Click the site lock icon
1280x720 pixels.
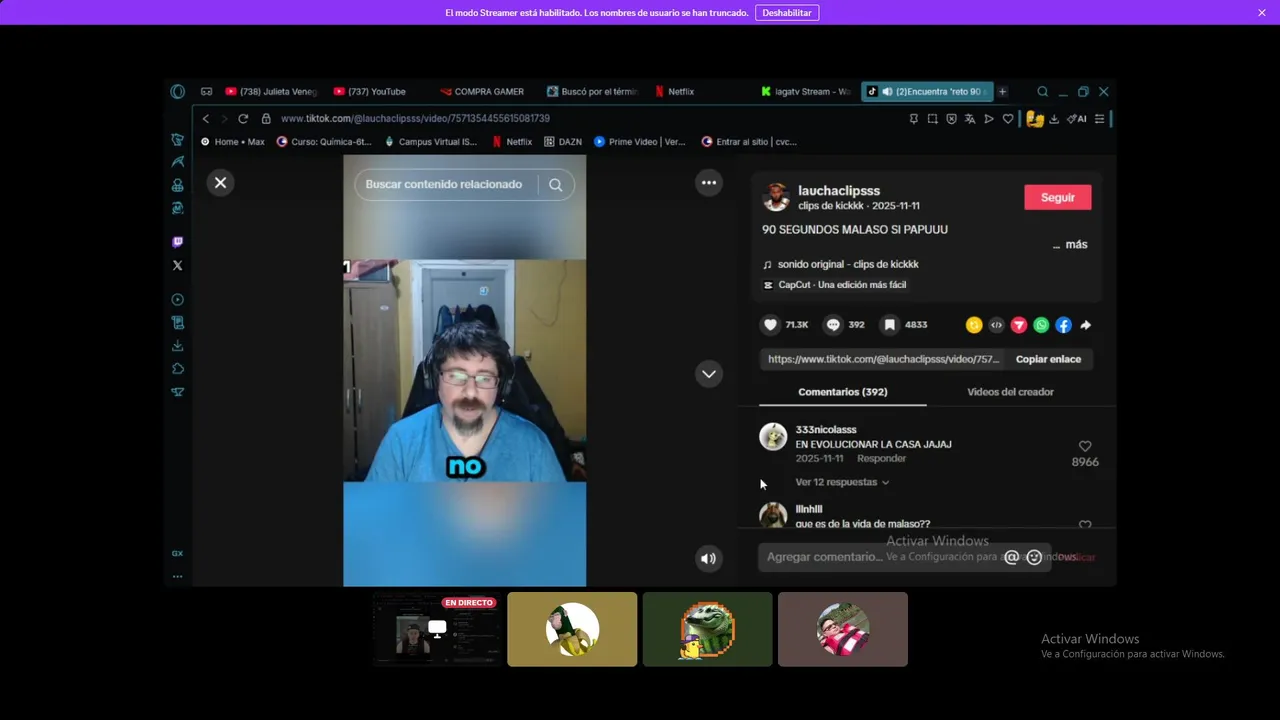(x=266, y=118)
